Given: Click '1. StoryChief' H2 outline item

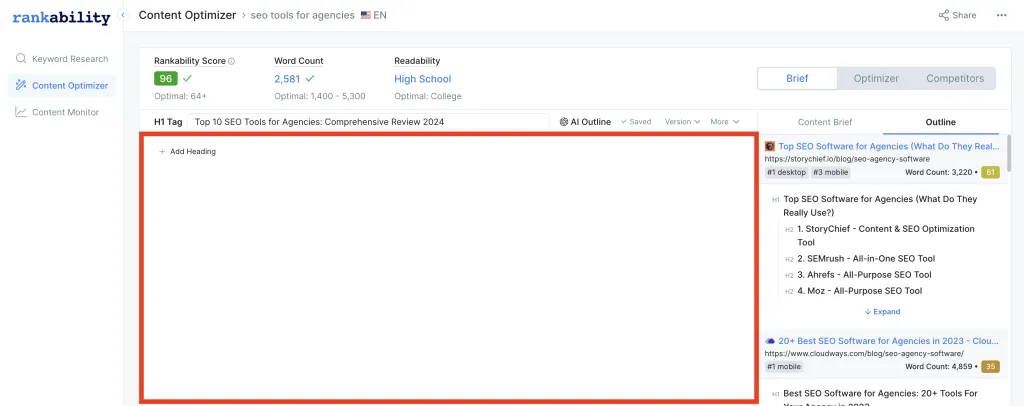Looking at the screenshot, I should tap(886, 236).
